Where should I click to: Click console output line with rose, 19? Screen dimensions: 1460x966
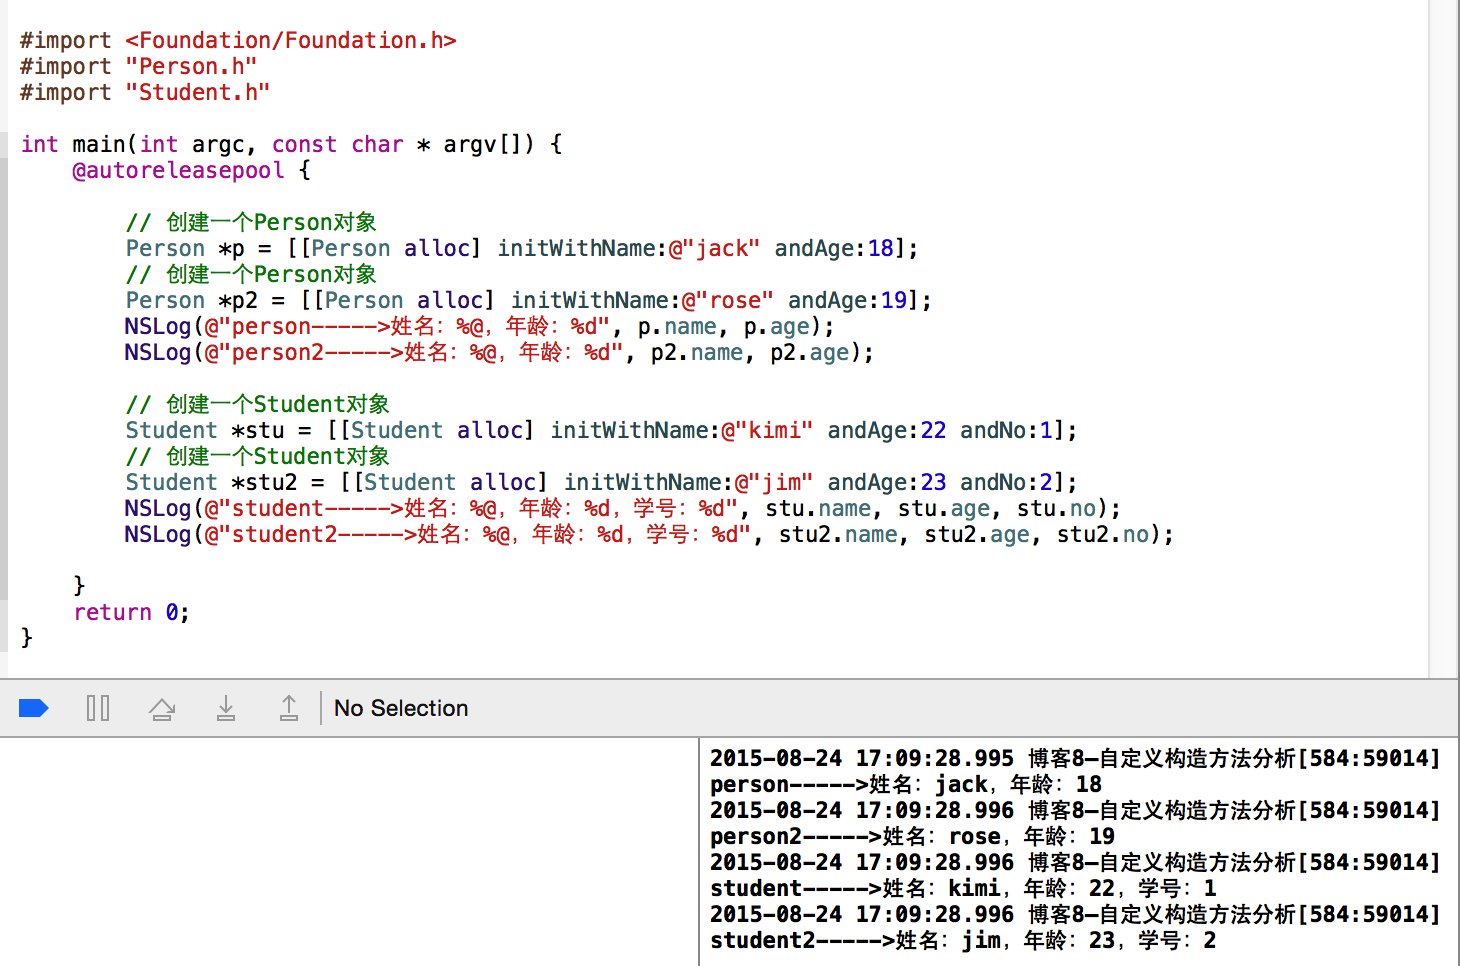pyautogui.click(x=912, y=836)
